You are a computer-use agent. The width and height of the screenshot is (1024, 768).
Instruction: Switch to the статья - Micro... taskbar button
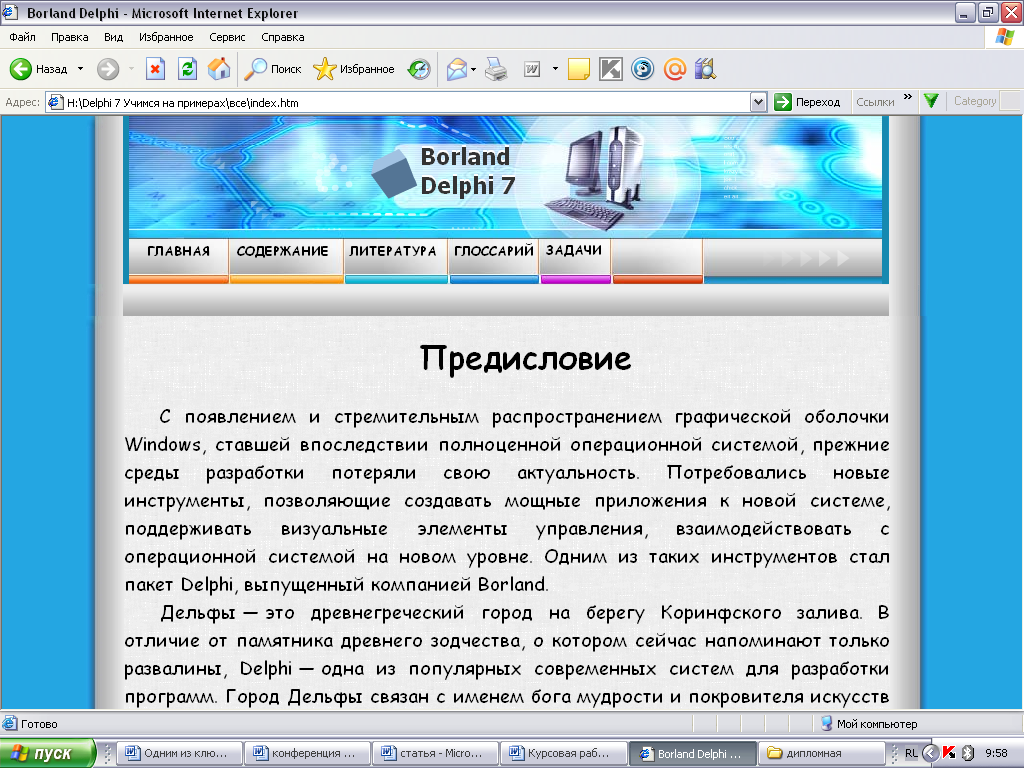click(434, 753)
